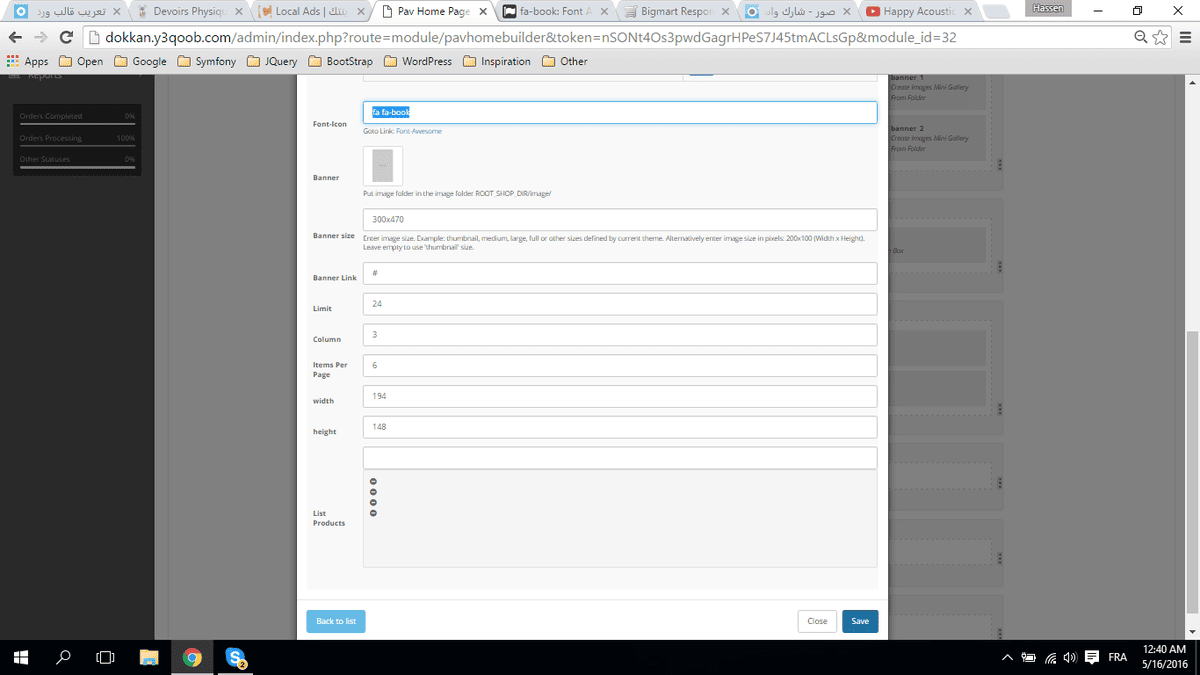Image resolution: width=1200 pixels, height=675 pixels.
Task: Focus the Banner size input field
Action: pos(620,219)
